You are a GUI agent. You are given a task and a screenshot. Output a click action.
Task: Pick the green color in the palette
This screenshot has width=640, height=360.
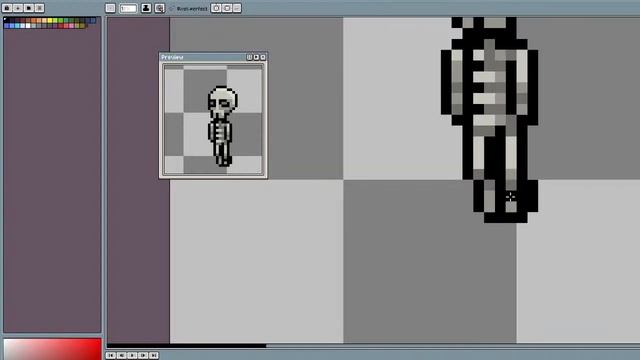pyautogui.click(x=60, y=20)
